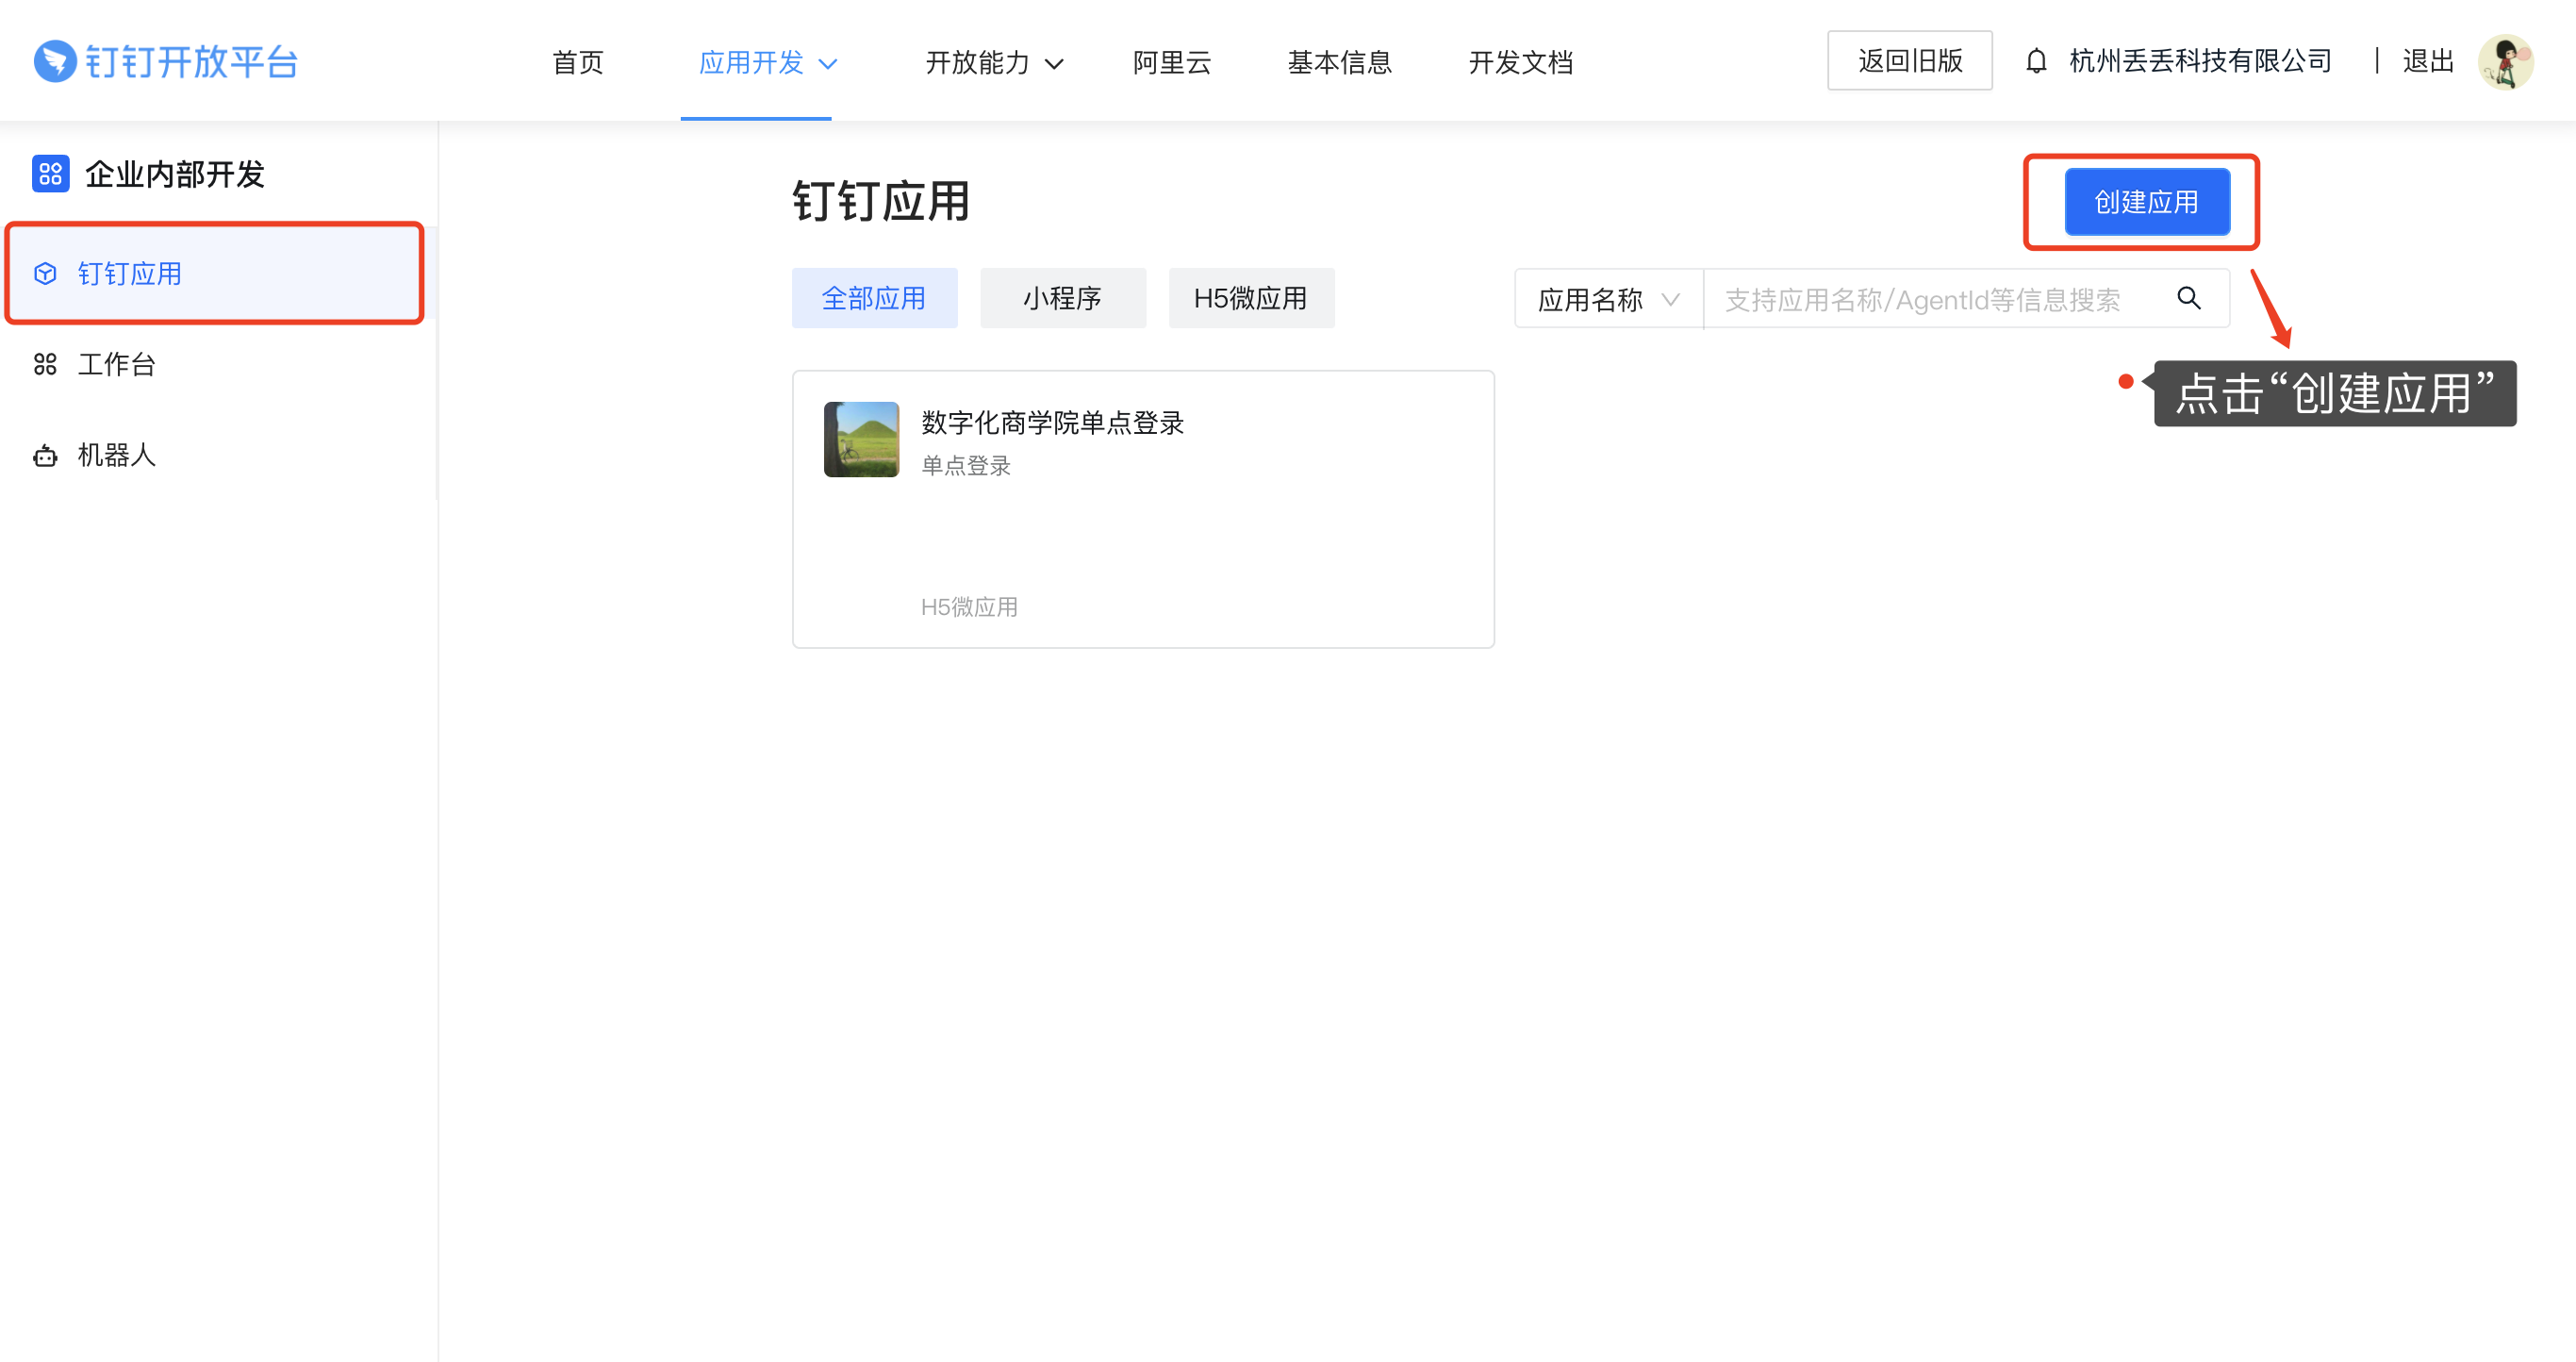
Task: Open the 数字化商学院单点登录 app thumbnail
Action: pos(861,439)
